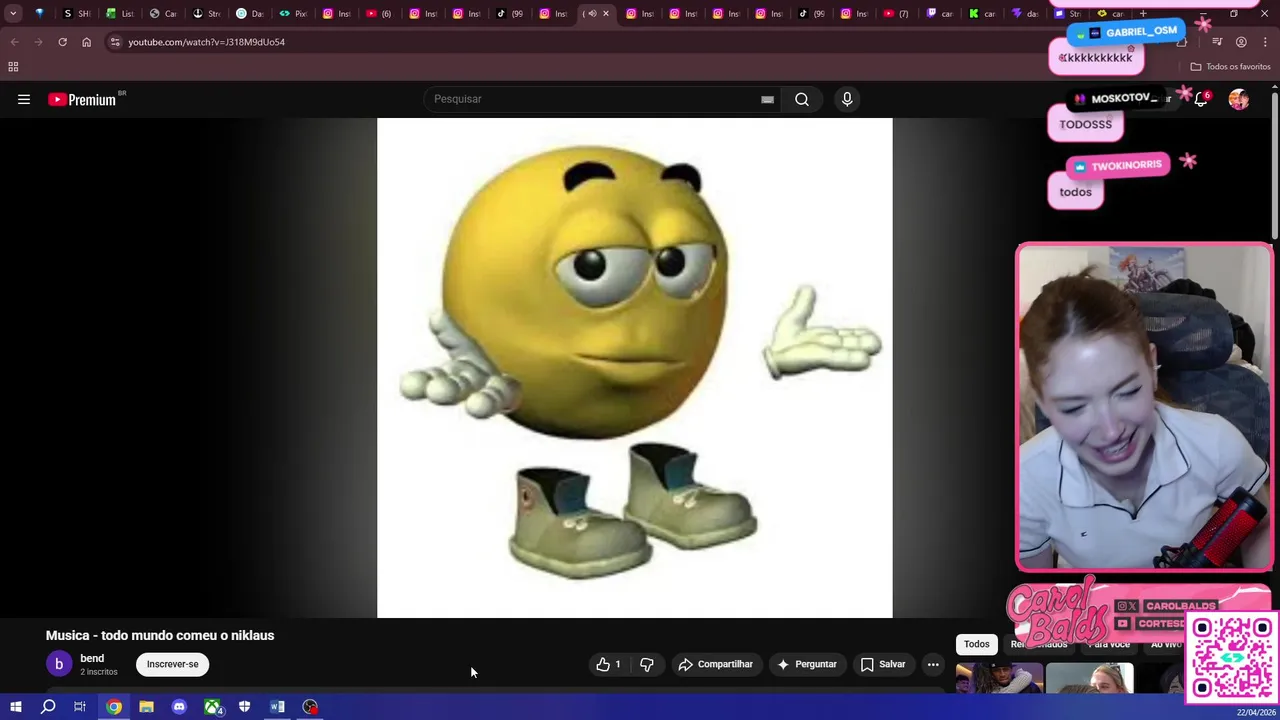The width and height of the screenshot is (1280, 720).
Task: Open Todos os favoritos bookmarks folder
Action: (1230, 67)
